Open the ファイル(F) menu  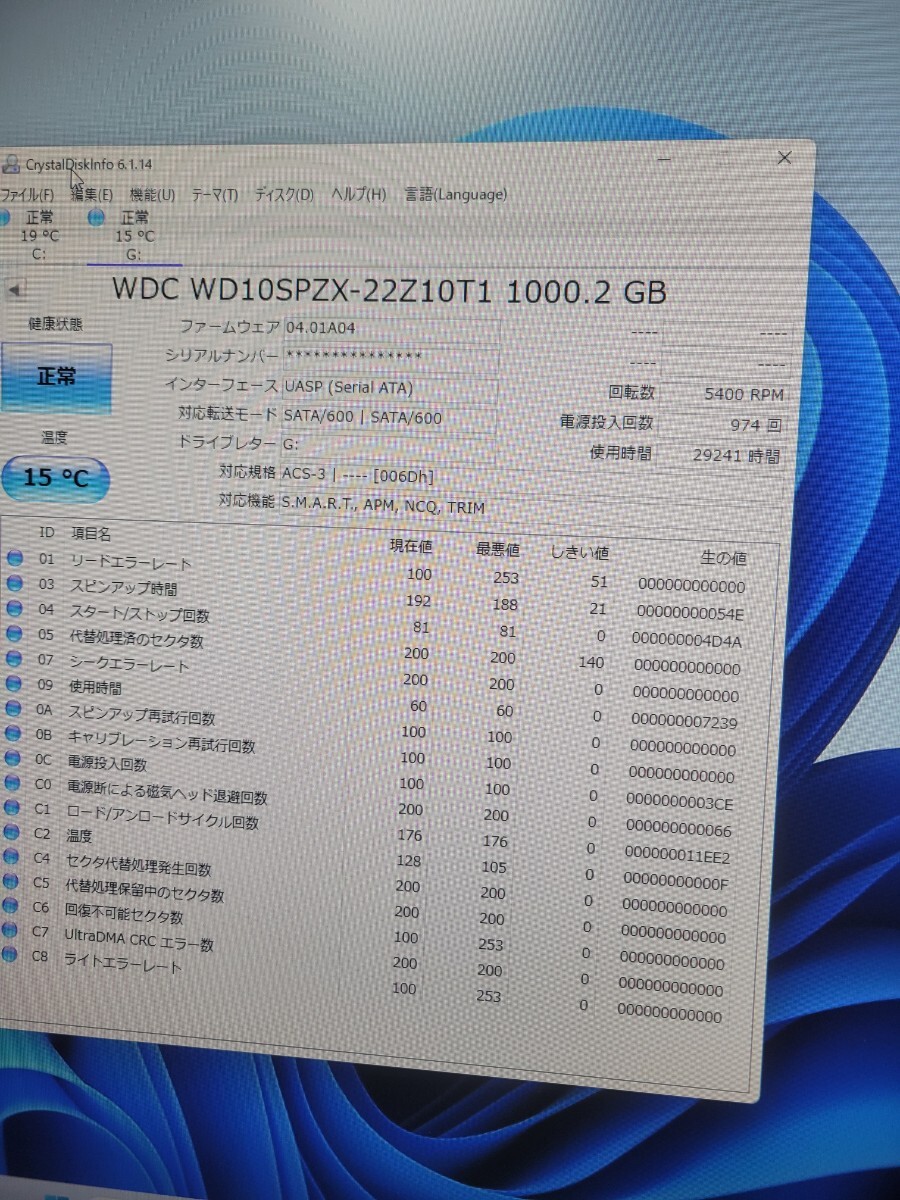point(27,194)
